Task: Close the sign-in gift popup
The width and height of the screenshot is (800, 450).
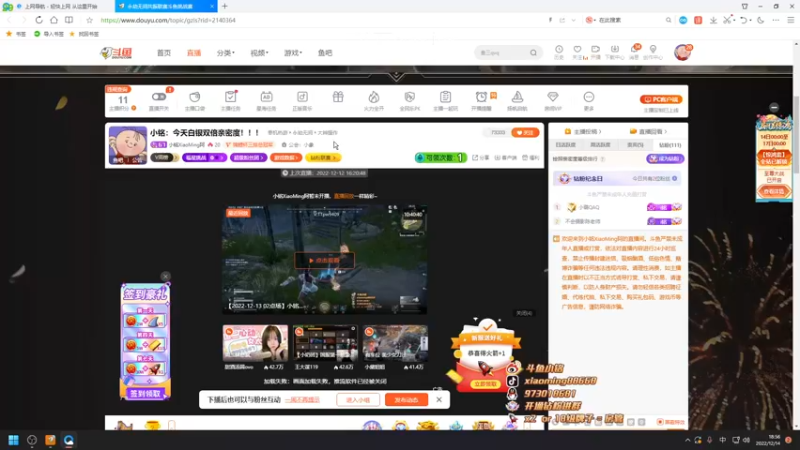Action: coord(165,277)
